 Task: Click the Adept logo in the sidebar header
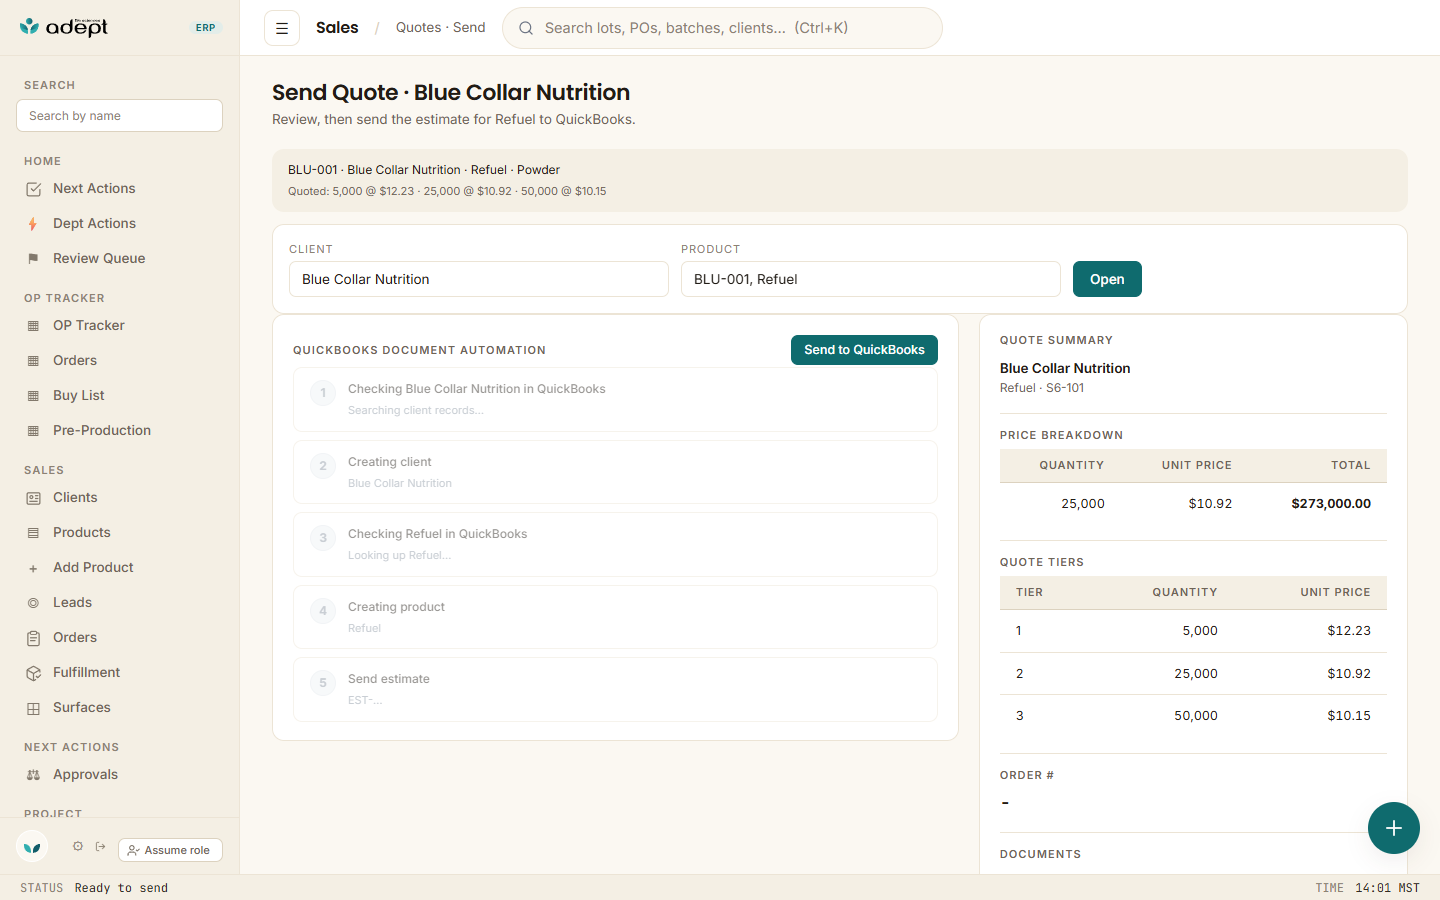[x=64, y=27]
